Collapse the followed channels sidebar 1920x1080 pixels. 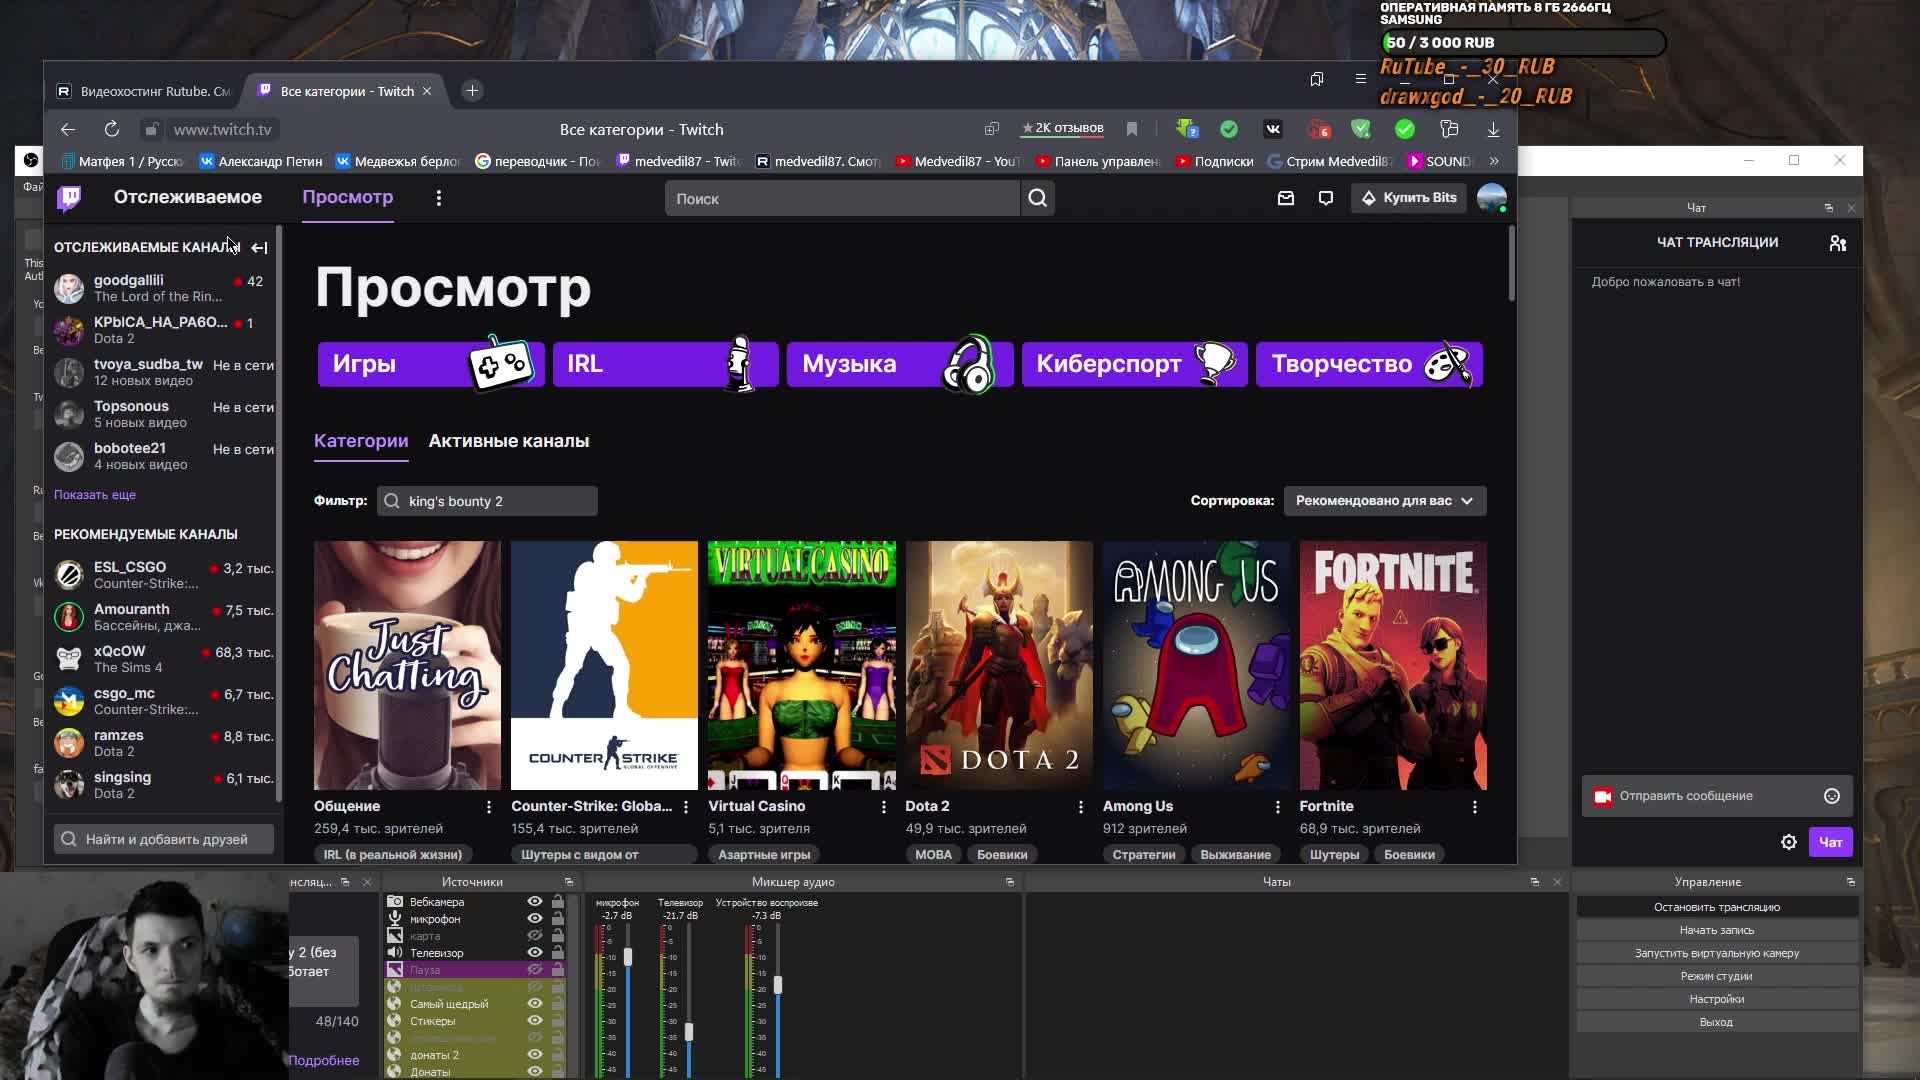pos(259,247)
